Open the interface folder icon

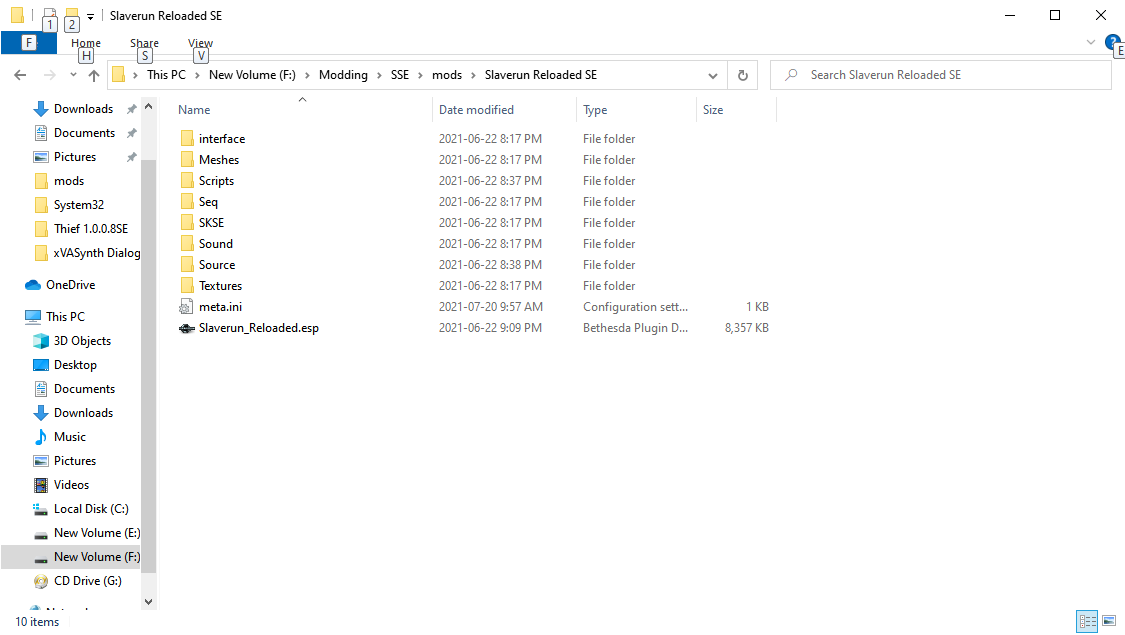point(187,138)
